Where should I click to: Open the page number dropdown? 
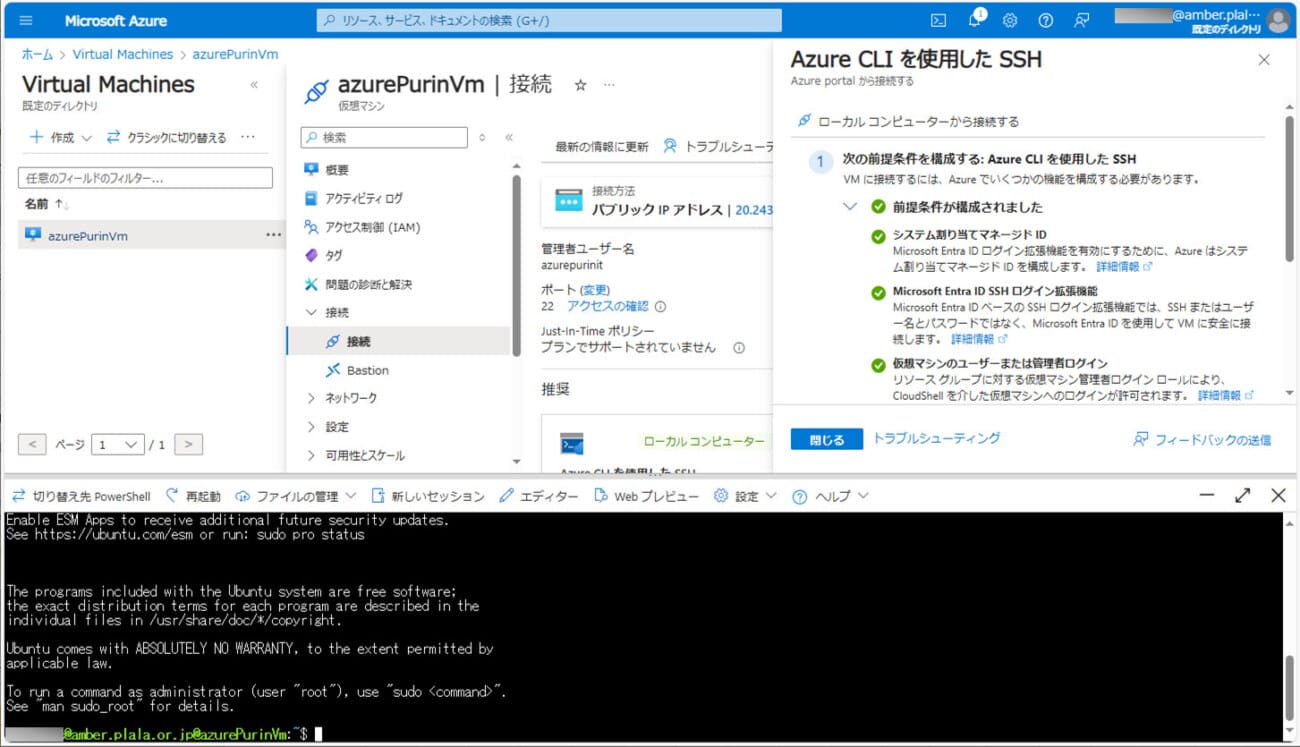pos(117,444)
